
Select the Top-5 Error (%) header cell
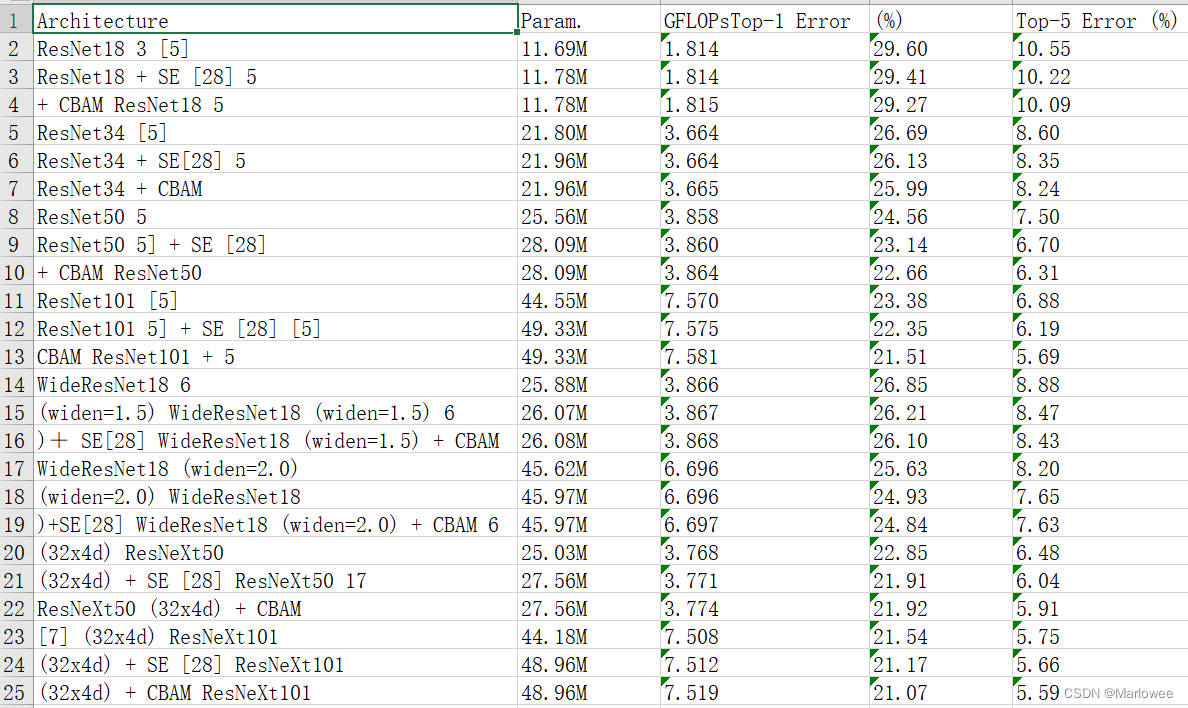[x=1100, y=20]
